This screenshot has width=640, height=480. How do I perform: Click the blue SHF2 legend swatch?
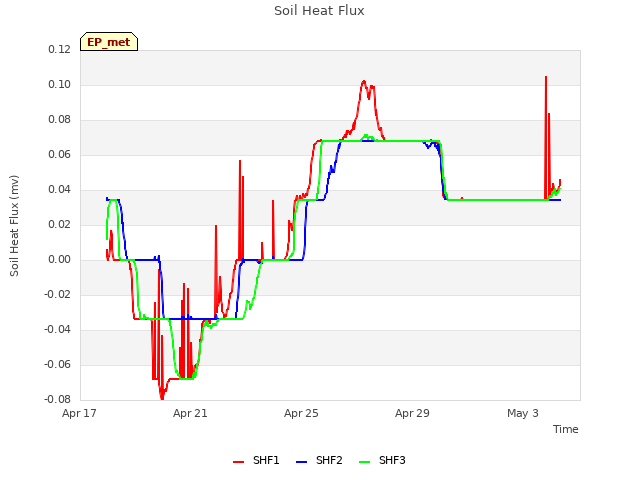point(301,462)
